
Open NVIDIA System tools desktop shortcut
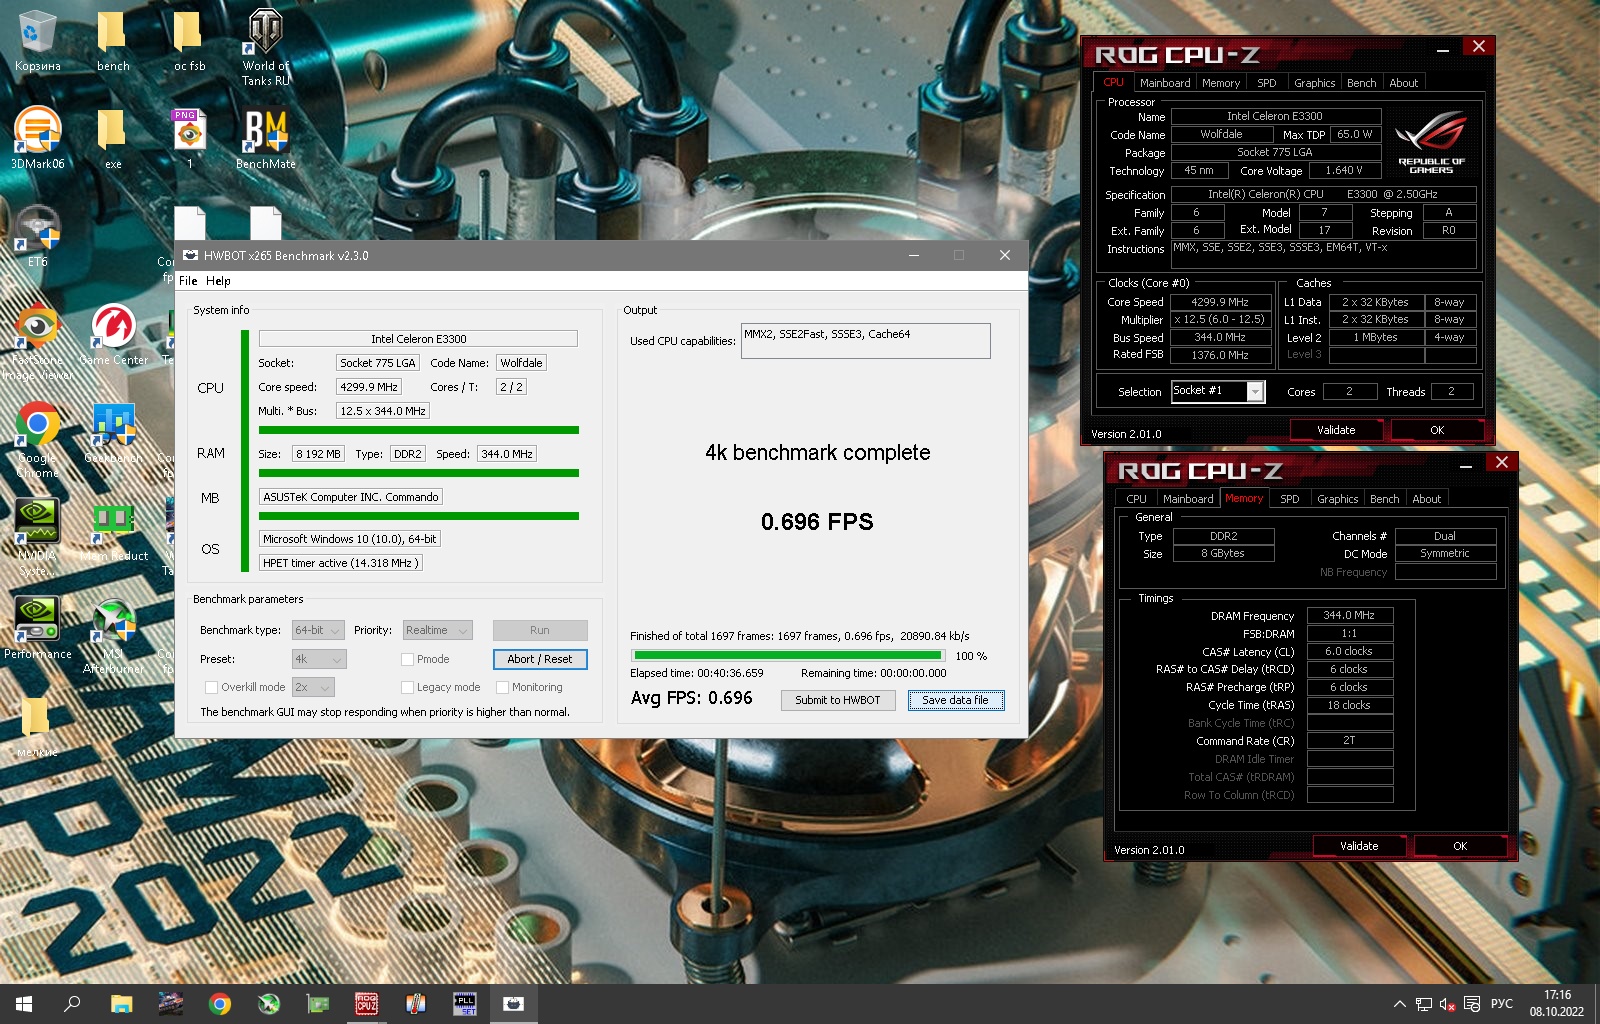(x=37, y=538)
